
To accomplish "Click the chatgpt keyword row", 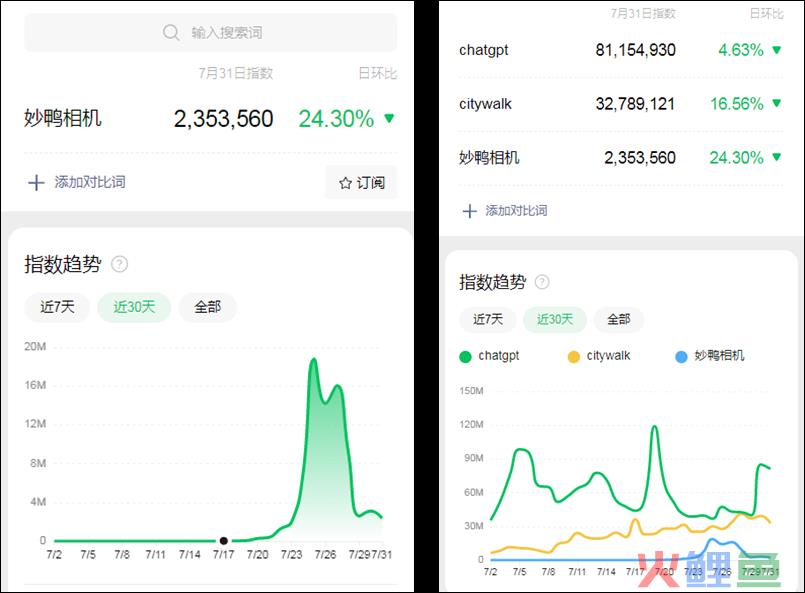I will click(620, 50).
